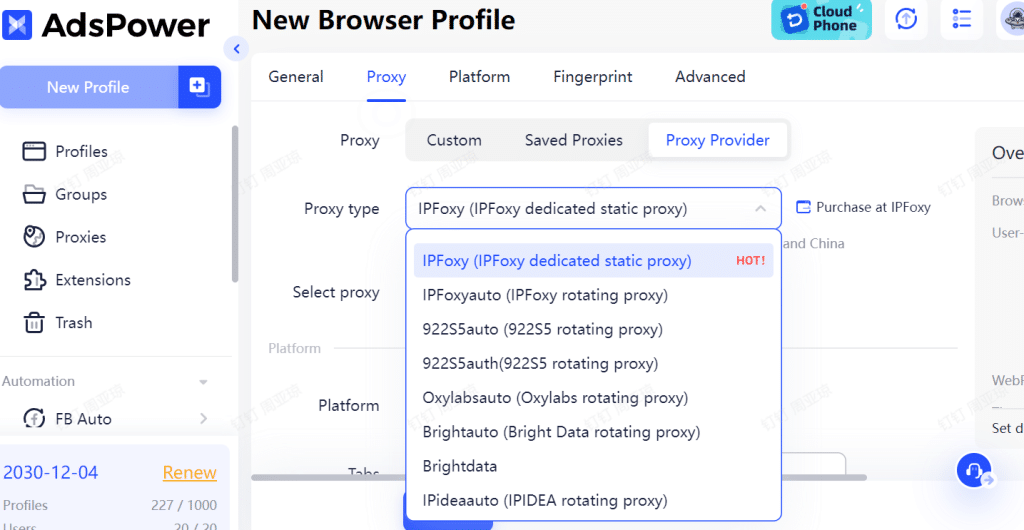Open the user avatar menu
The width and height of the screenshot is (1024, 530).
point(1012,19)
